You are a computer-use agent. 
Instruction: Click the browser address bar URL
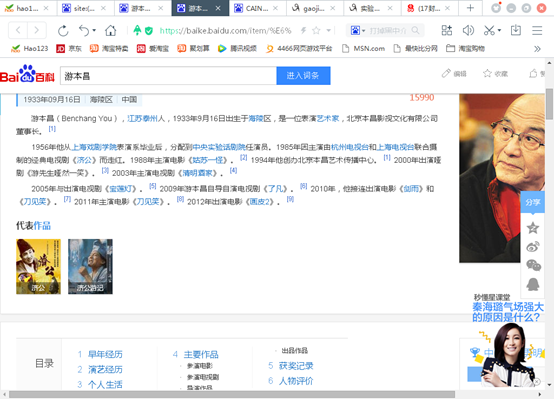225,31
